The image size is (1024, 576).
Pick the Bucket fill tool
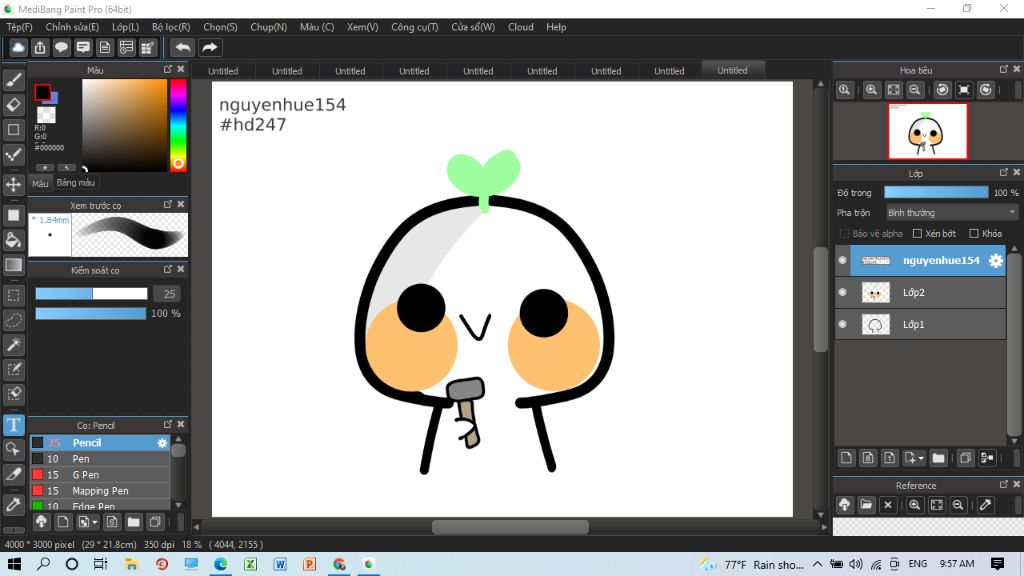(x=14, y=240)
